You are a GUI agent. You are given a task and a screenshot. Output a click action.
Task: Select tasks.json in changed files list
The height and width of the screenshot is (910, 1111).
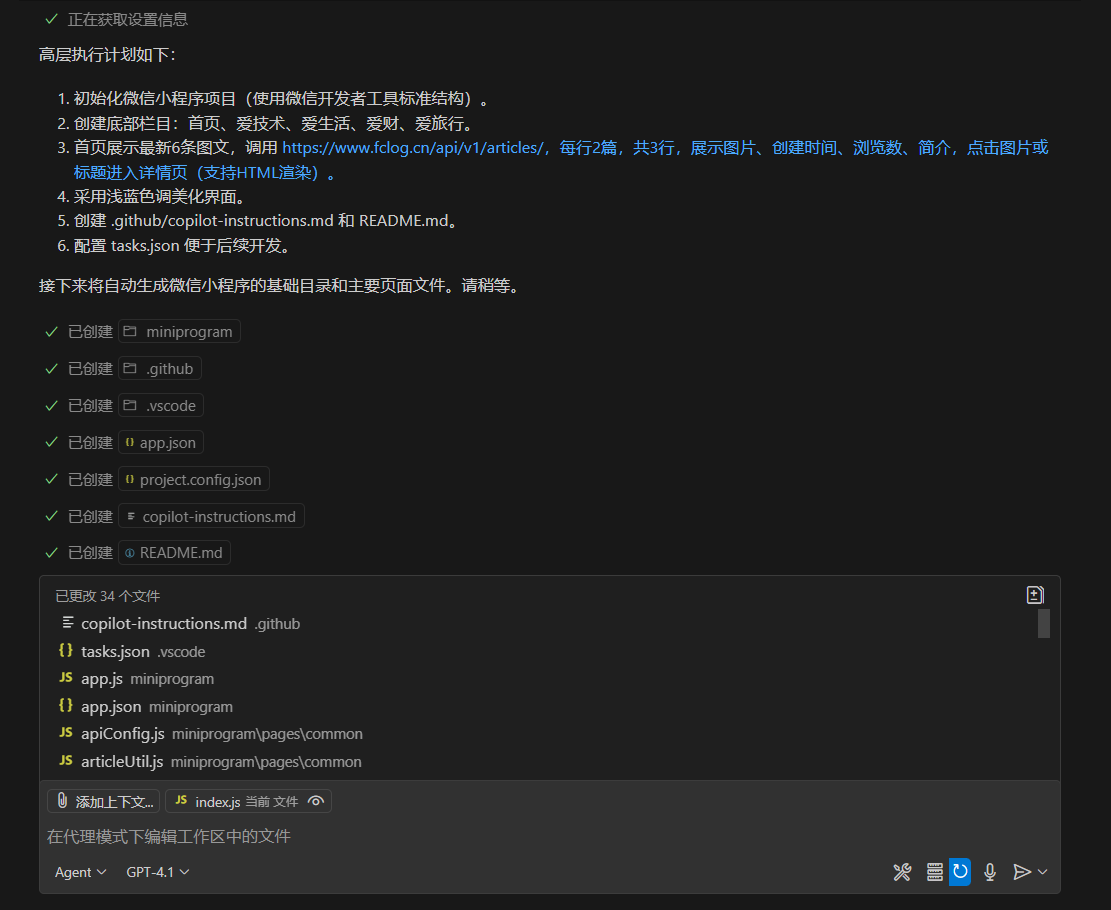click(x=115, y=651)
